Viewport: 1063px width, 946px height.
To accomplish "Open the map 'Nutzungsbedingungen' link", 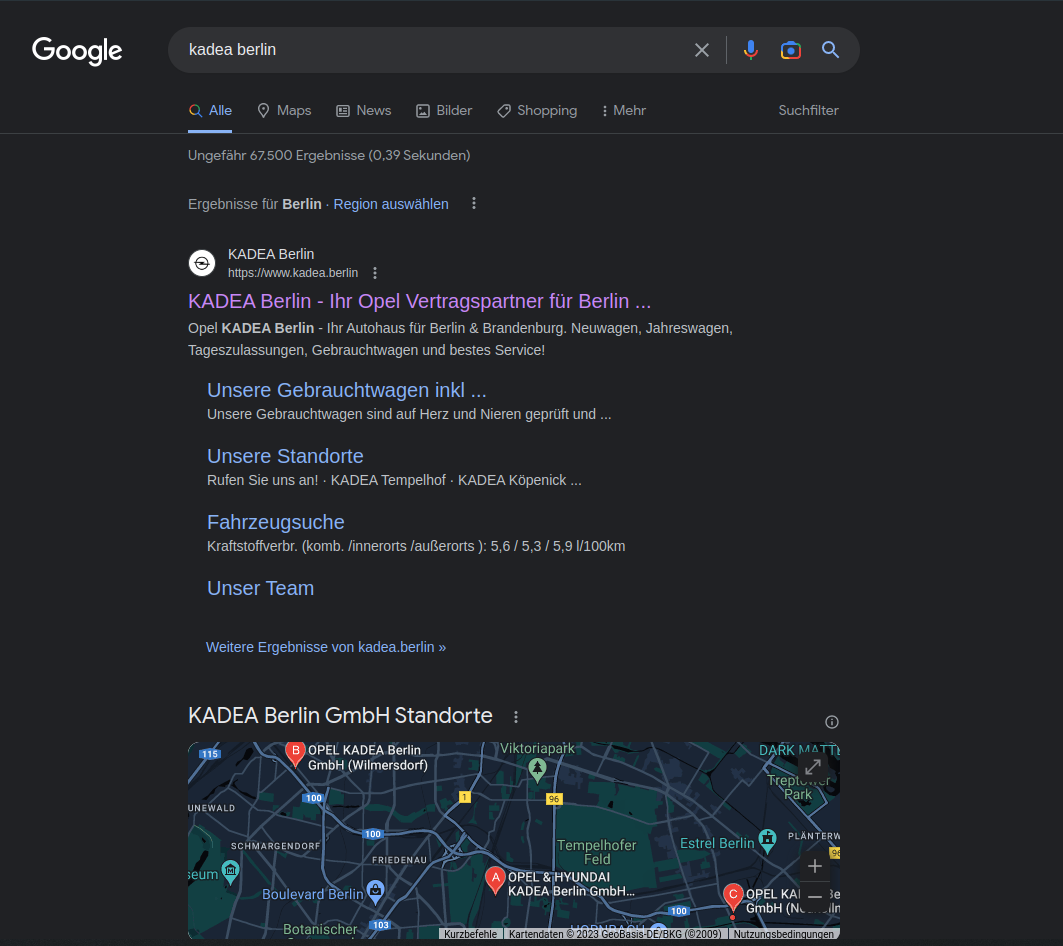I will 784,934.
